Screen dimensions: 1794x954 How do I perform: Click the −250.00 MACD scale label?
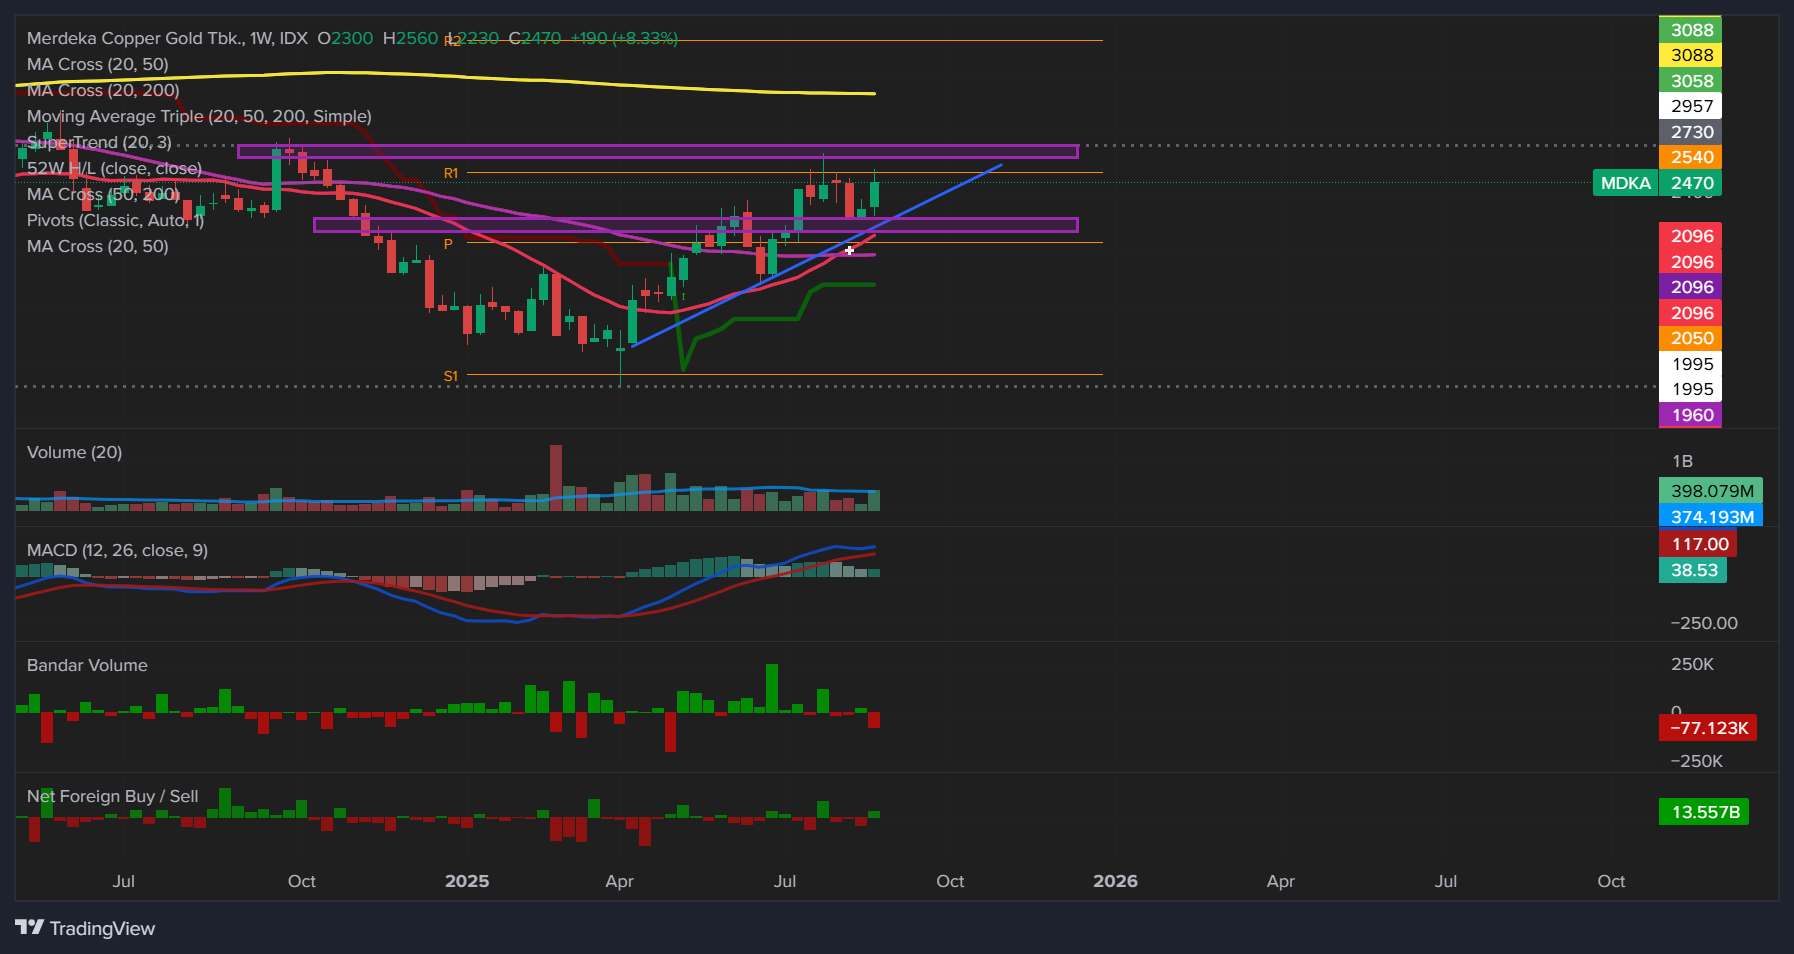tap(1704, 623)
